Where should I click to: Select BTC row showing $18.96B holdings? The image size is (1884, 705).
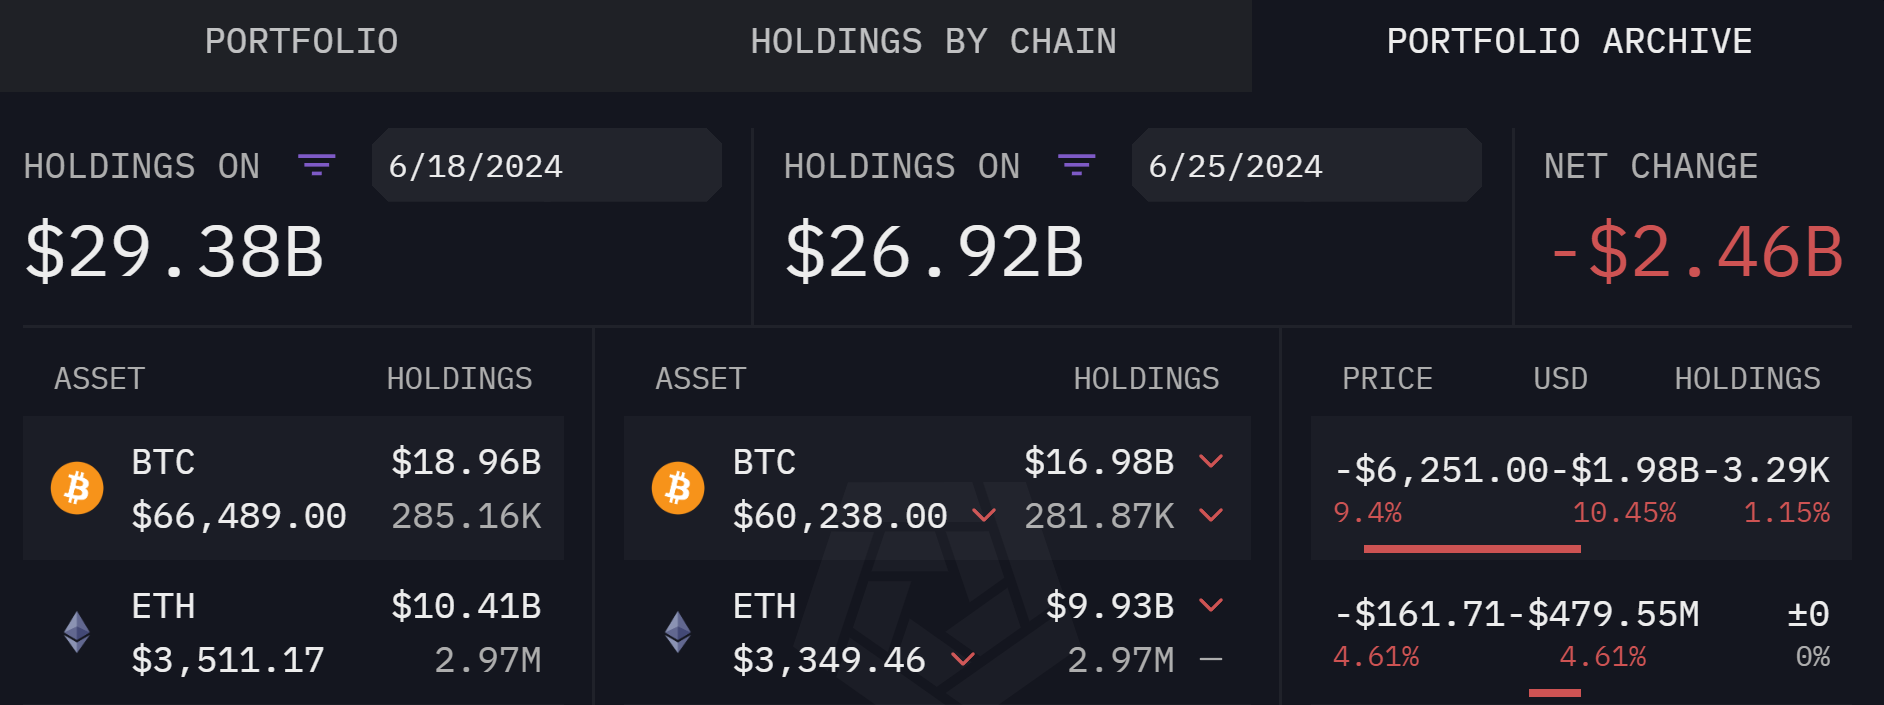point(293,488)
